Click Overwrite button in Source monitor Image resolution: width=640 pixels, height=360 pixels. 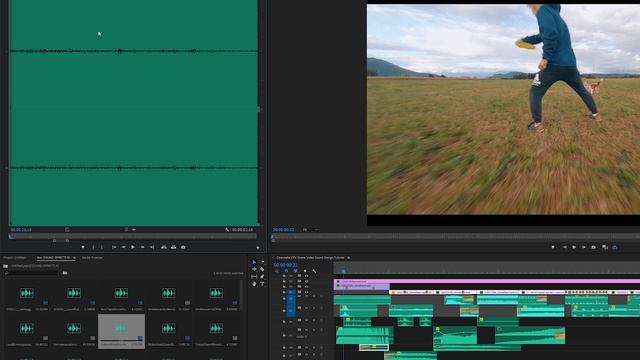pos(173,247)
